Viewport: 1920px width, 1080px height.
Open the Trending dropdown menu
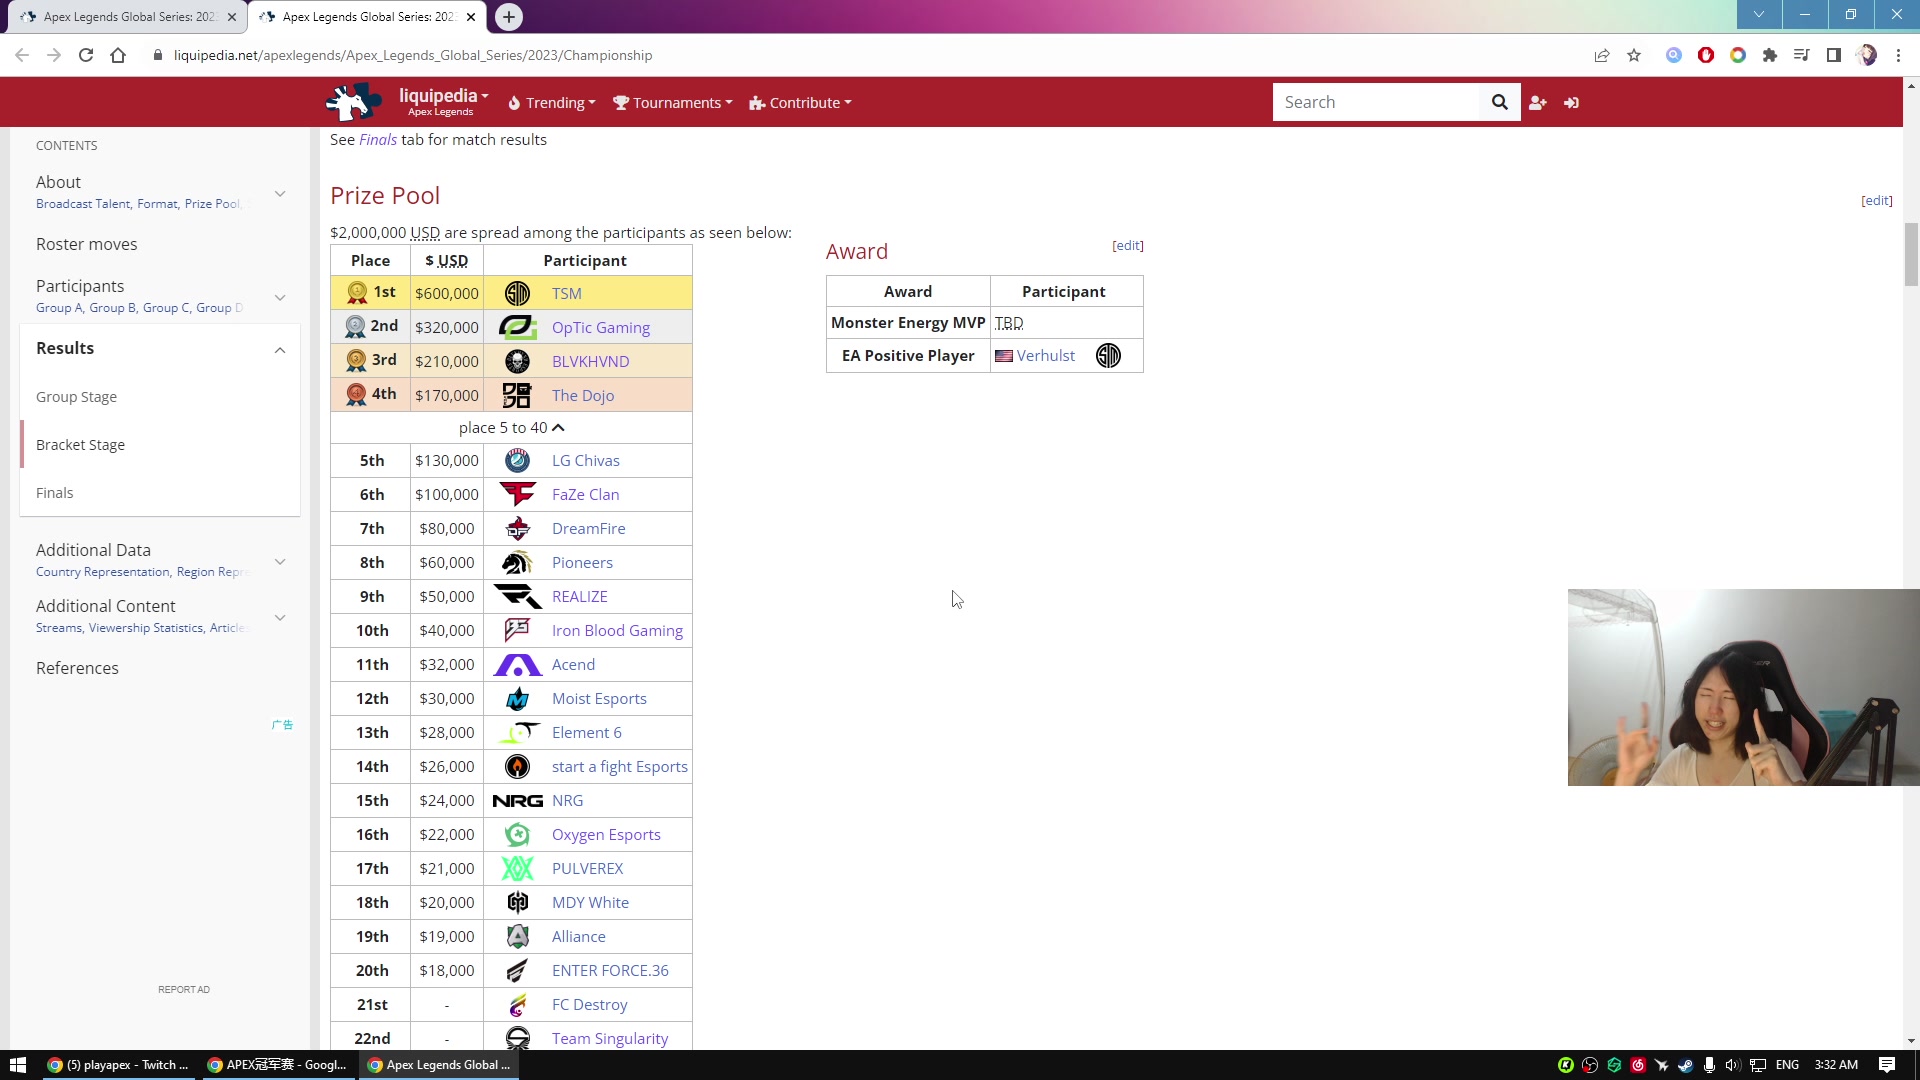552,103
